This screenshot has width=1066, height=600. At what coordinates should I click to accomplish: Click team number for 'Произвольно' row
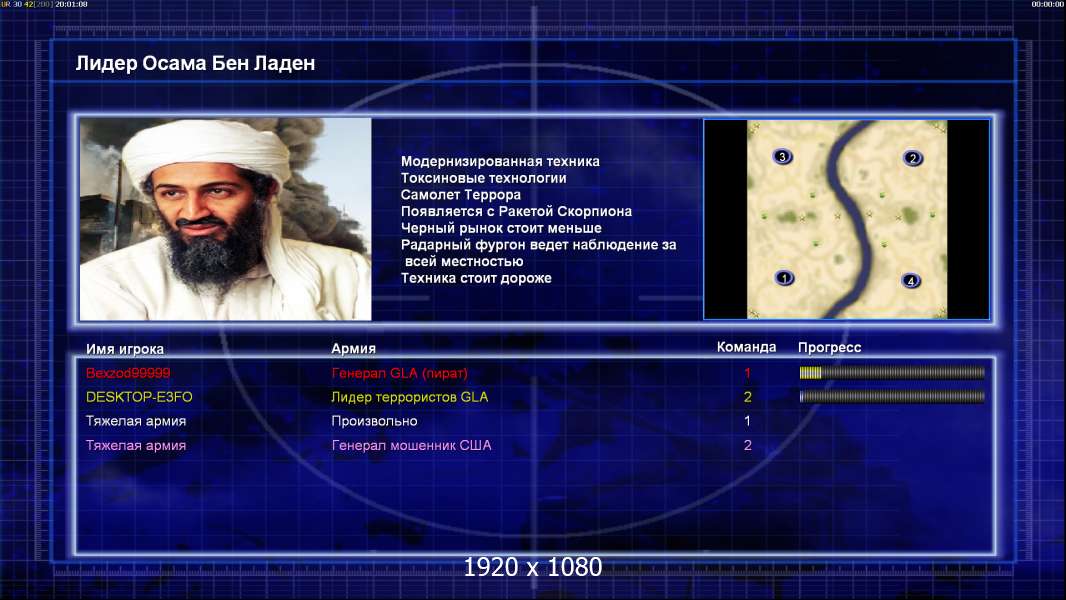[x=747, y=421]
